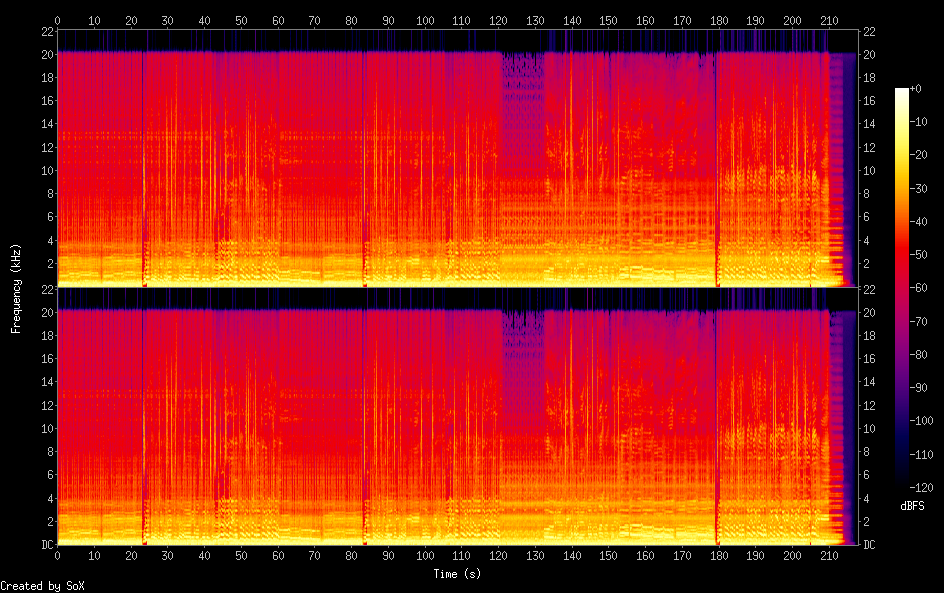
Task: Click the 'Frequency (kHz)' vertical axis label
Action: click(x=16, y=288)
